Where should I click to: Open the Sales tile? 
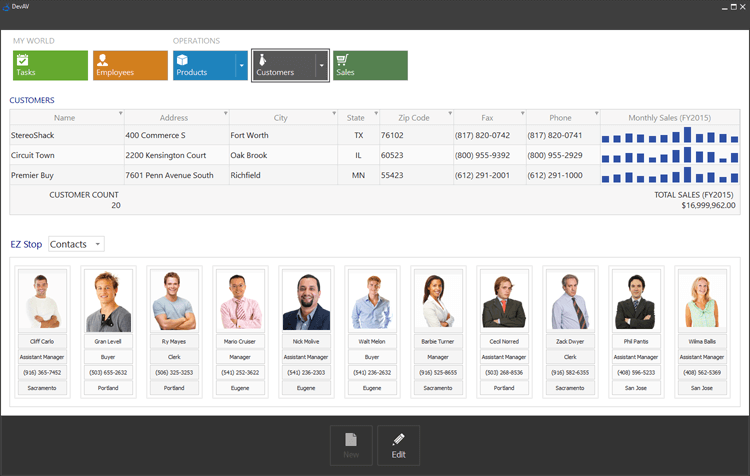pyautogui.click(x=370, y=66)
